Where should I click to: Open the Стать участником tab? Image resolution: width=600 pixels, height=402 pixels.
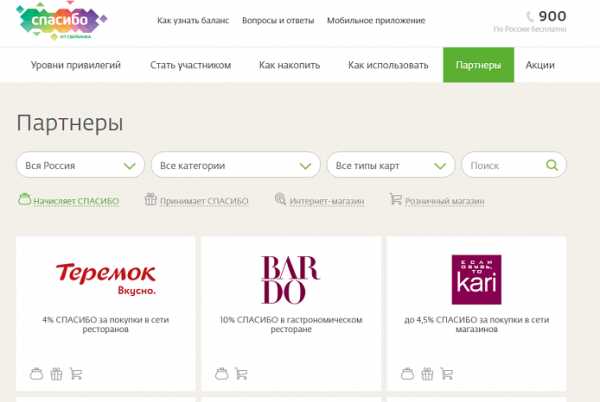pyautogui.click(x=191, y=65)
